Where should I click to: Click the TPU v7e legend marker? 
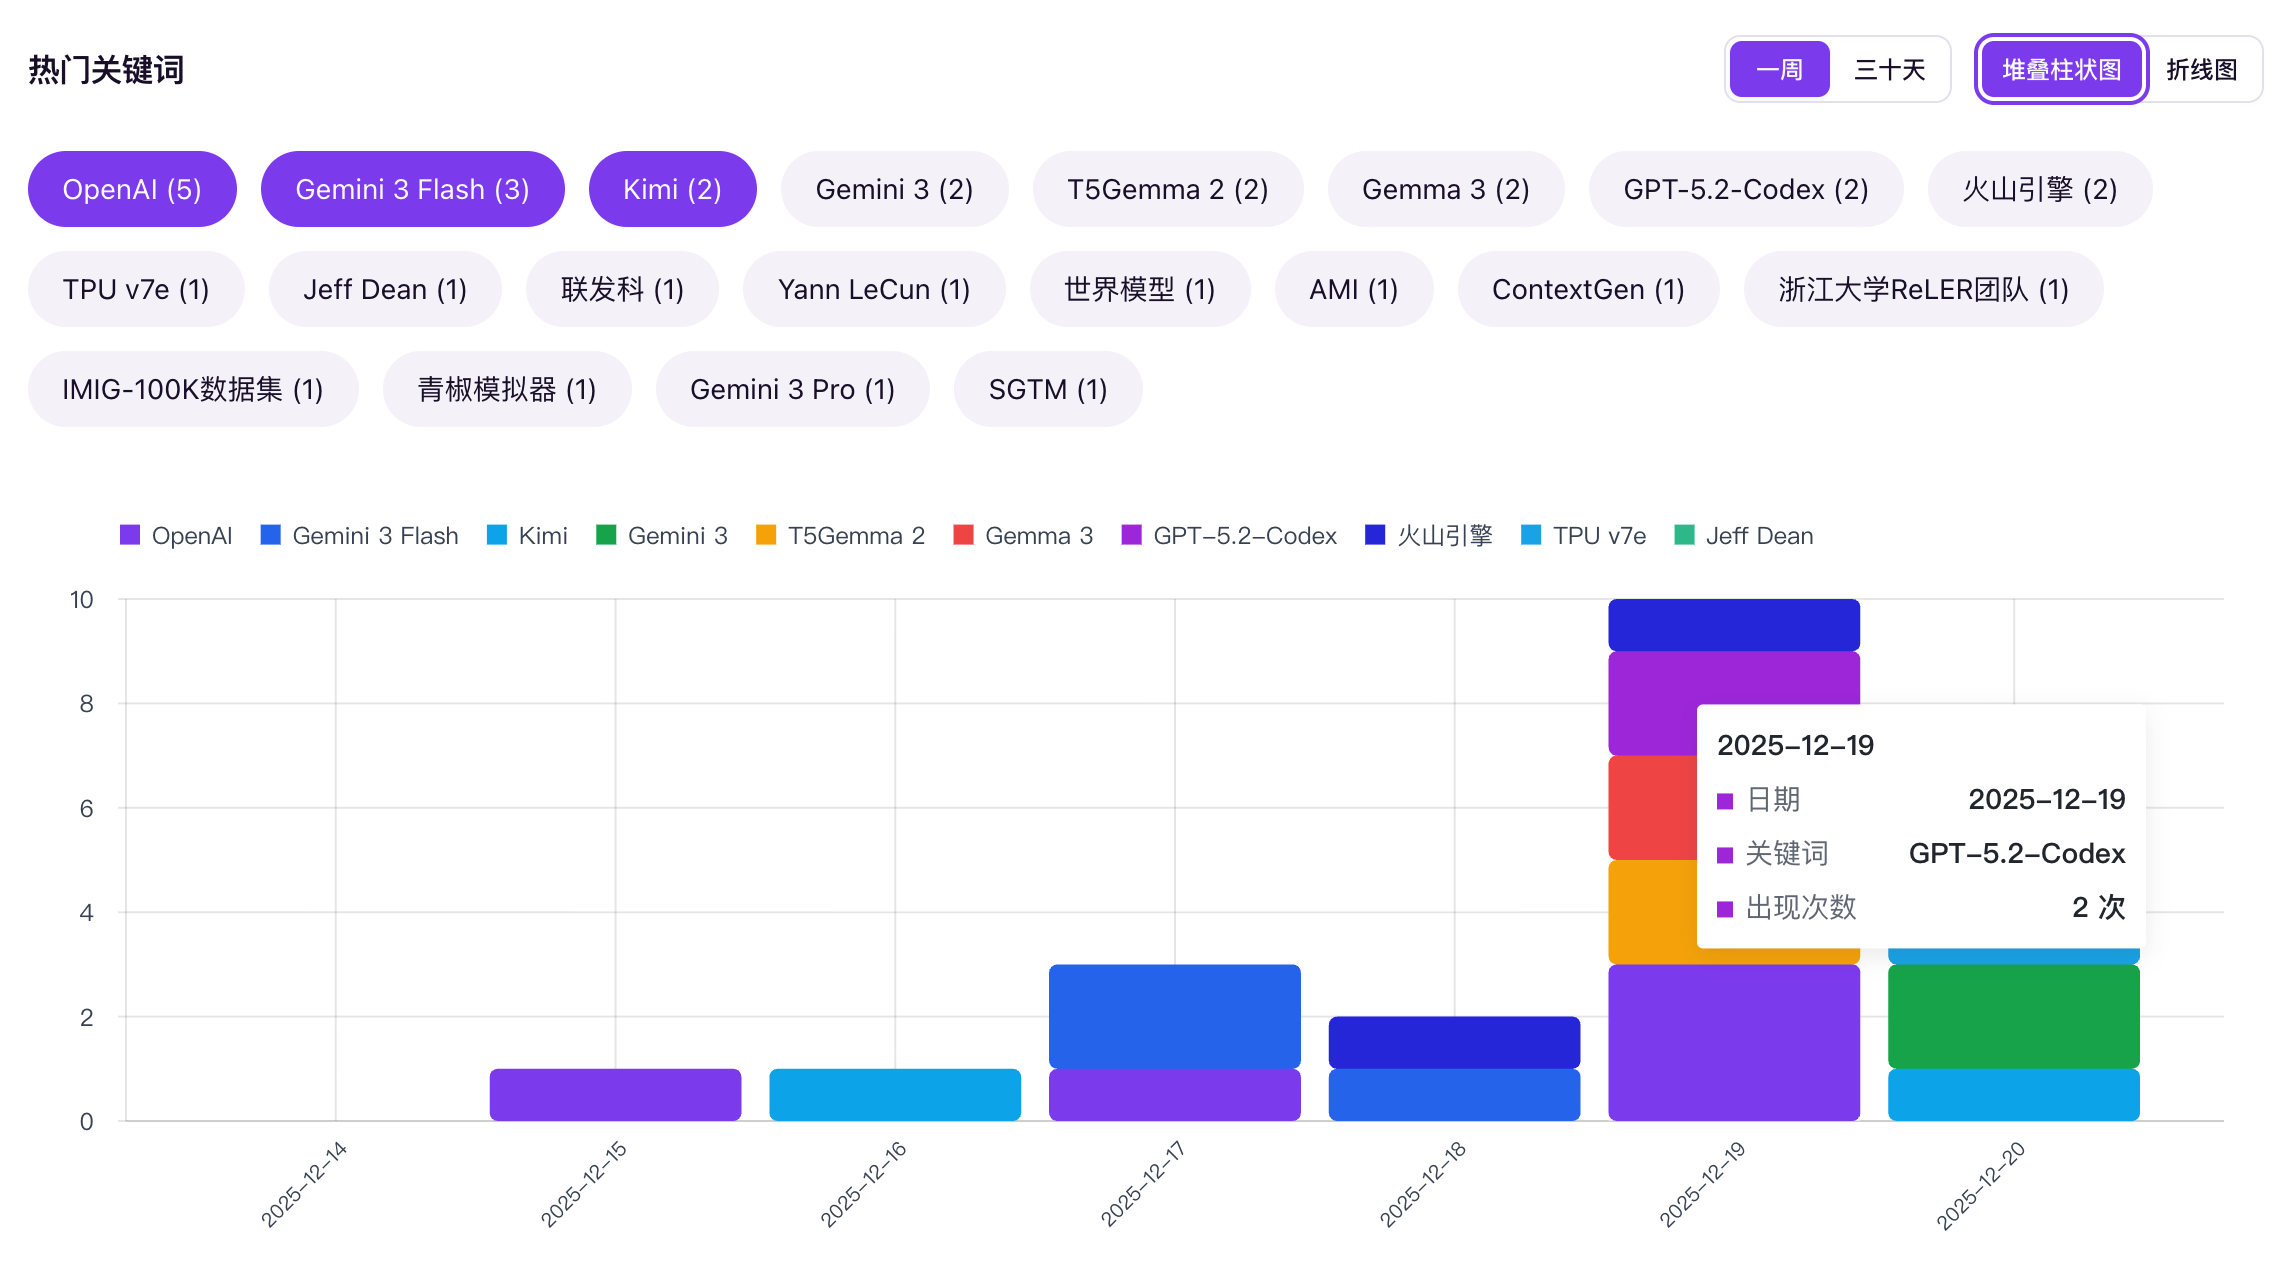click(x=1531, y=535)
